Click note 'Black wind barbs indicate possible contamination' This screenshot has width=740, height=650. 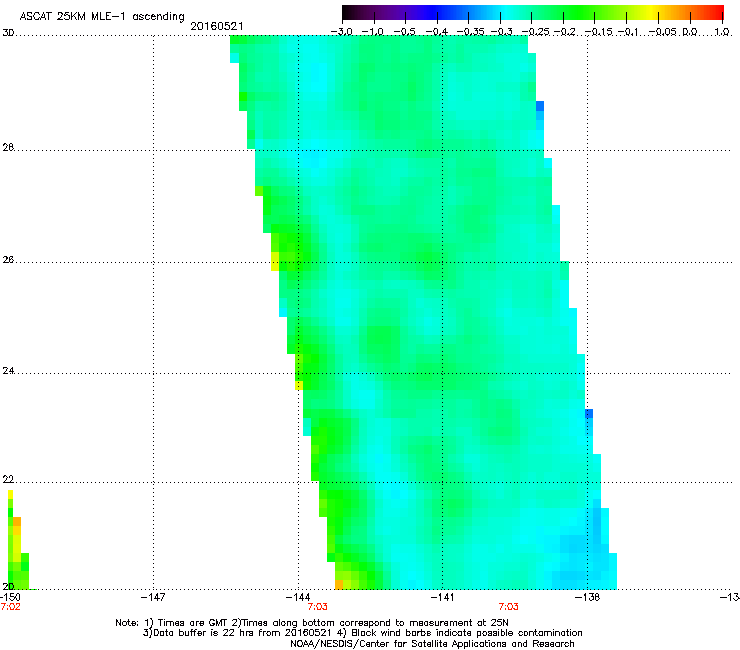point(467,633)
